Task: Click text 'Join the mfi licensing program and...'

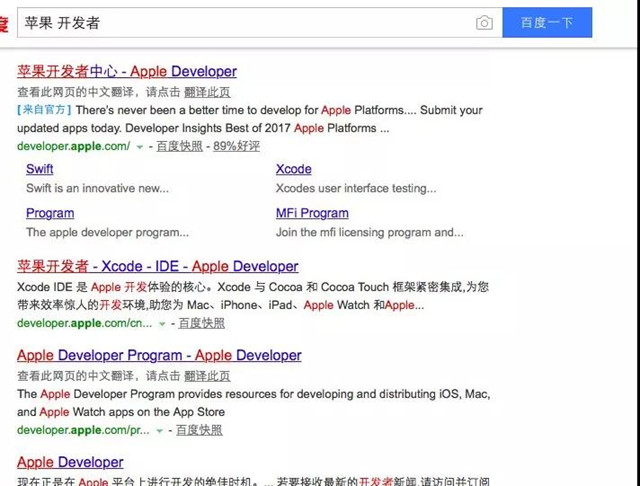Action: point(369,232)
